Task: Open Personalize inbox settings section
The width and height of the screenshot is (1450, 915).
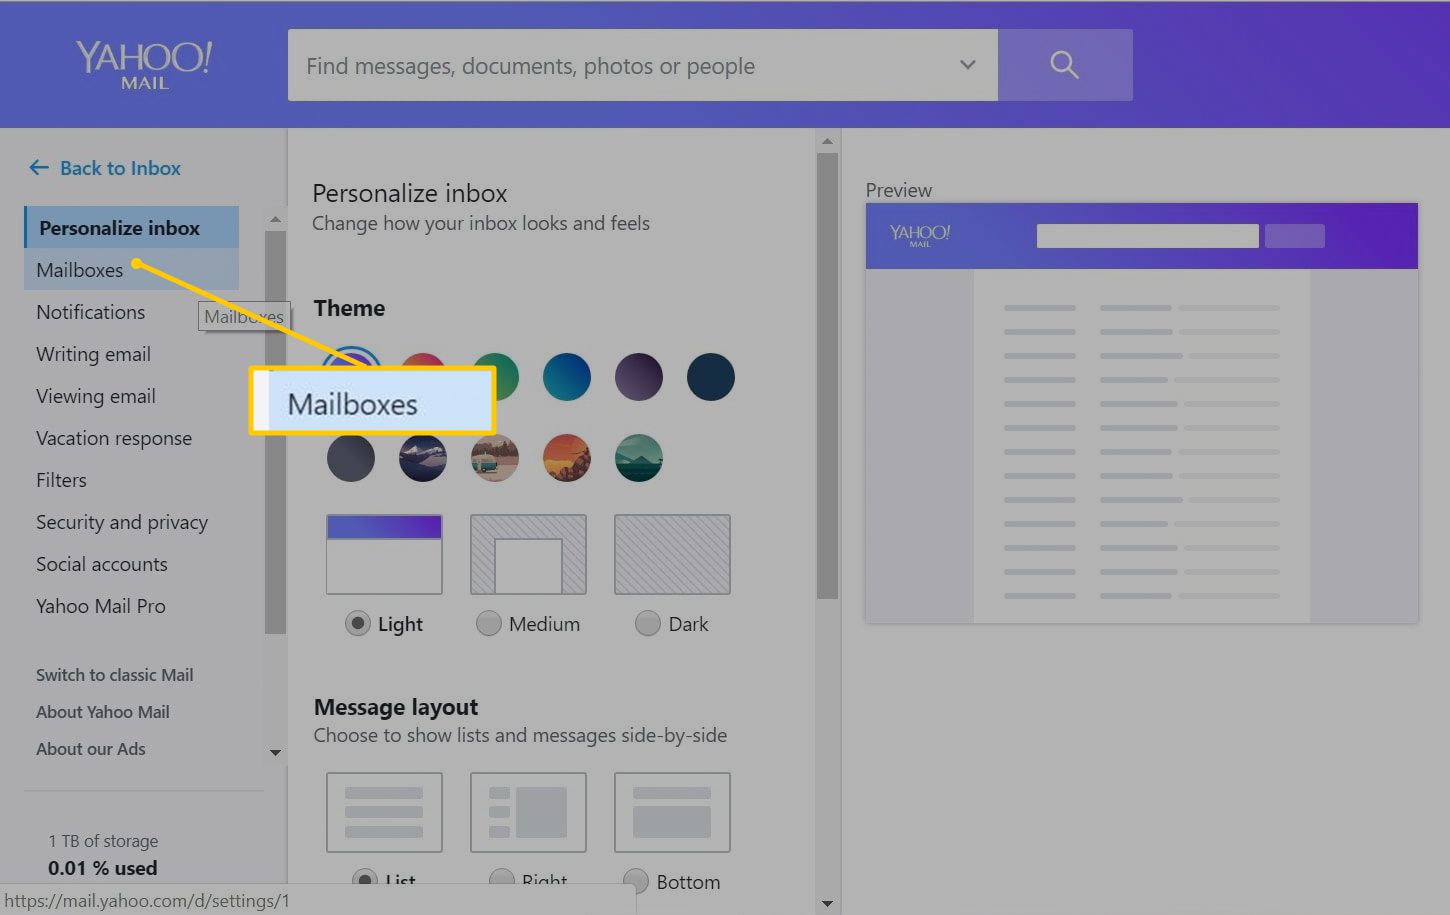Action: click(x=131, y=228)
